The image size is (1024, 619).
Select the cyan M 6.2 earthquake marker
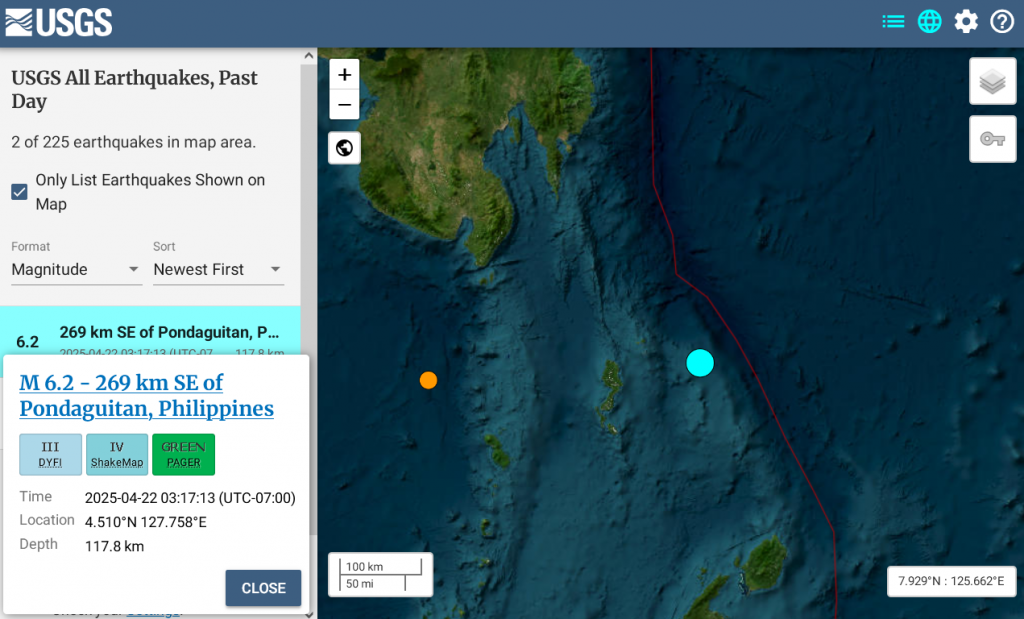pos(700,363)
